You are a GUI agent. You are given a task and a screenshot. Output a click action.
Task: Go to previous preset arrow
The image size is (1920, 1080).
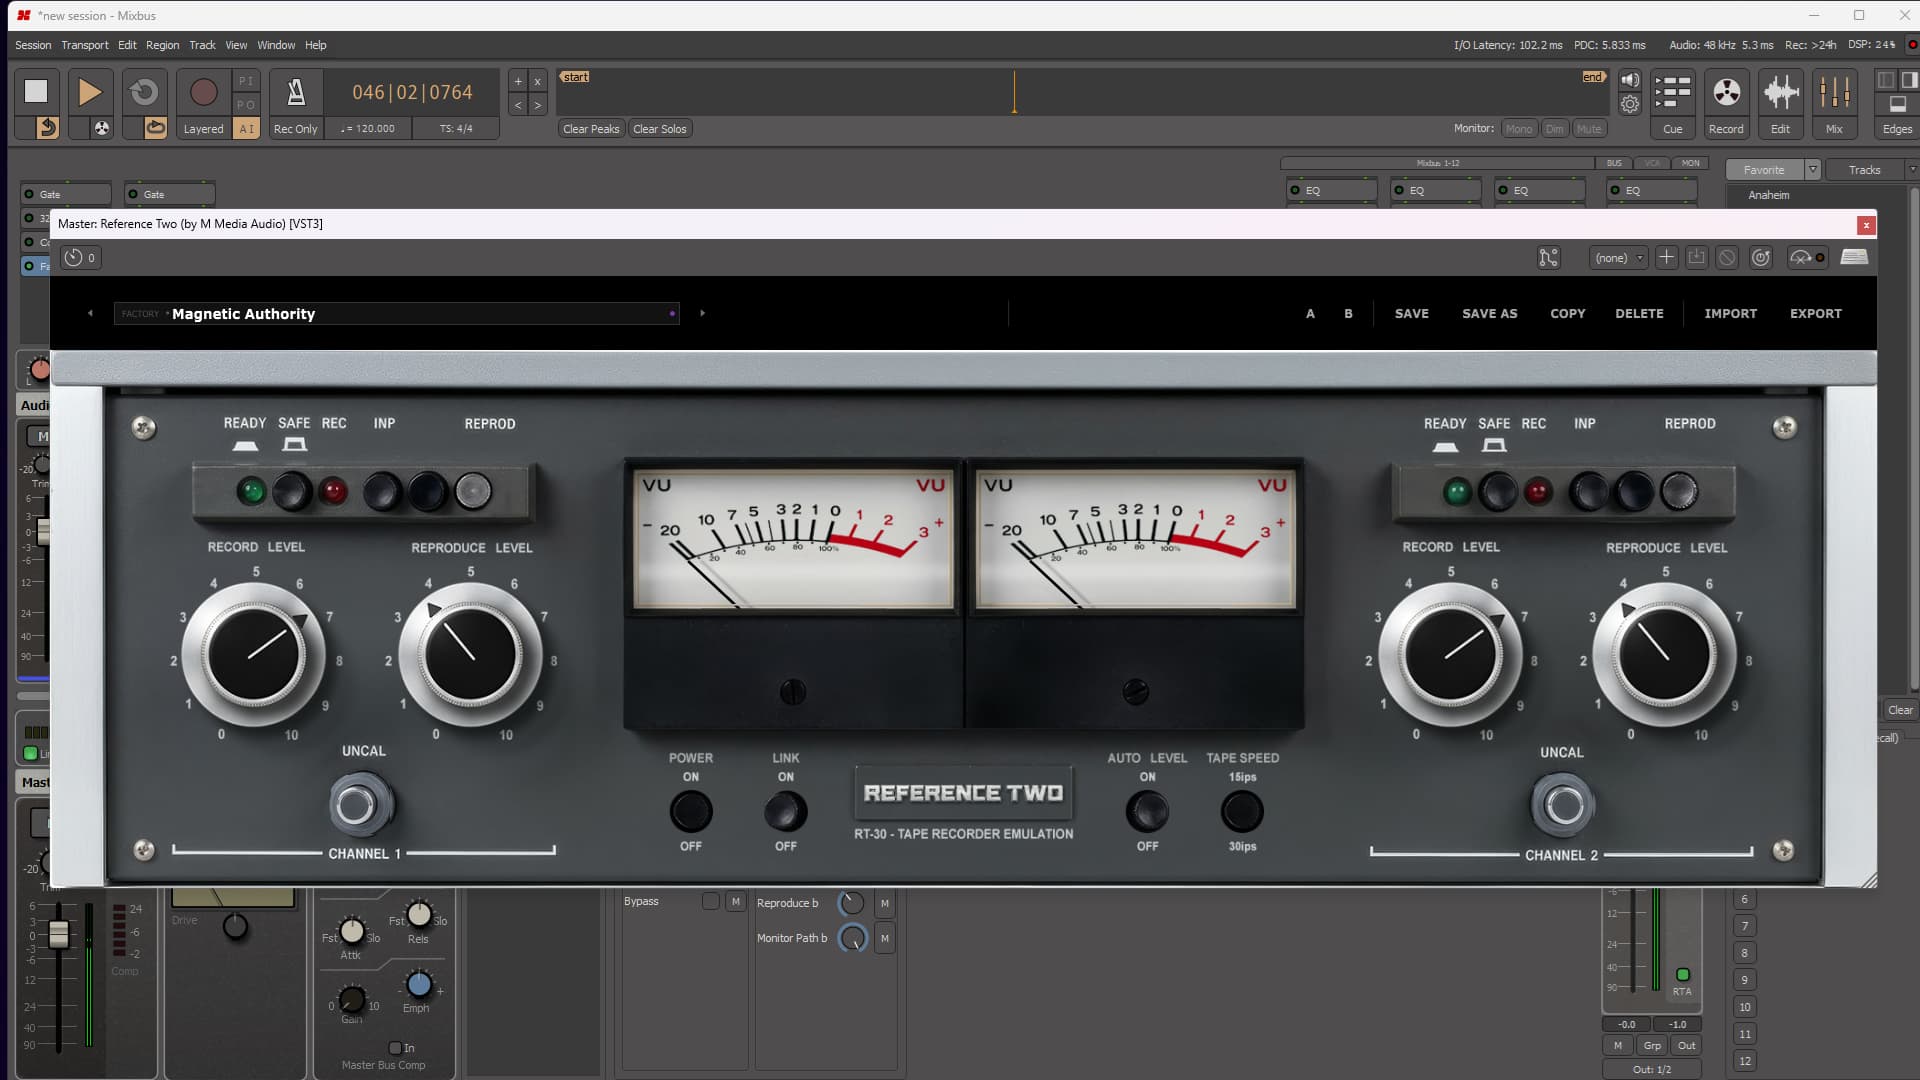point(90,314)
